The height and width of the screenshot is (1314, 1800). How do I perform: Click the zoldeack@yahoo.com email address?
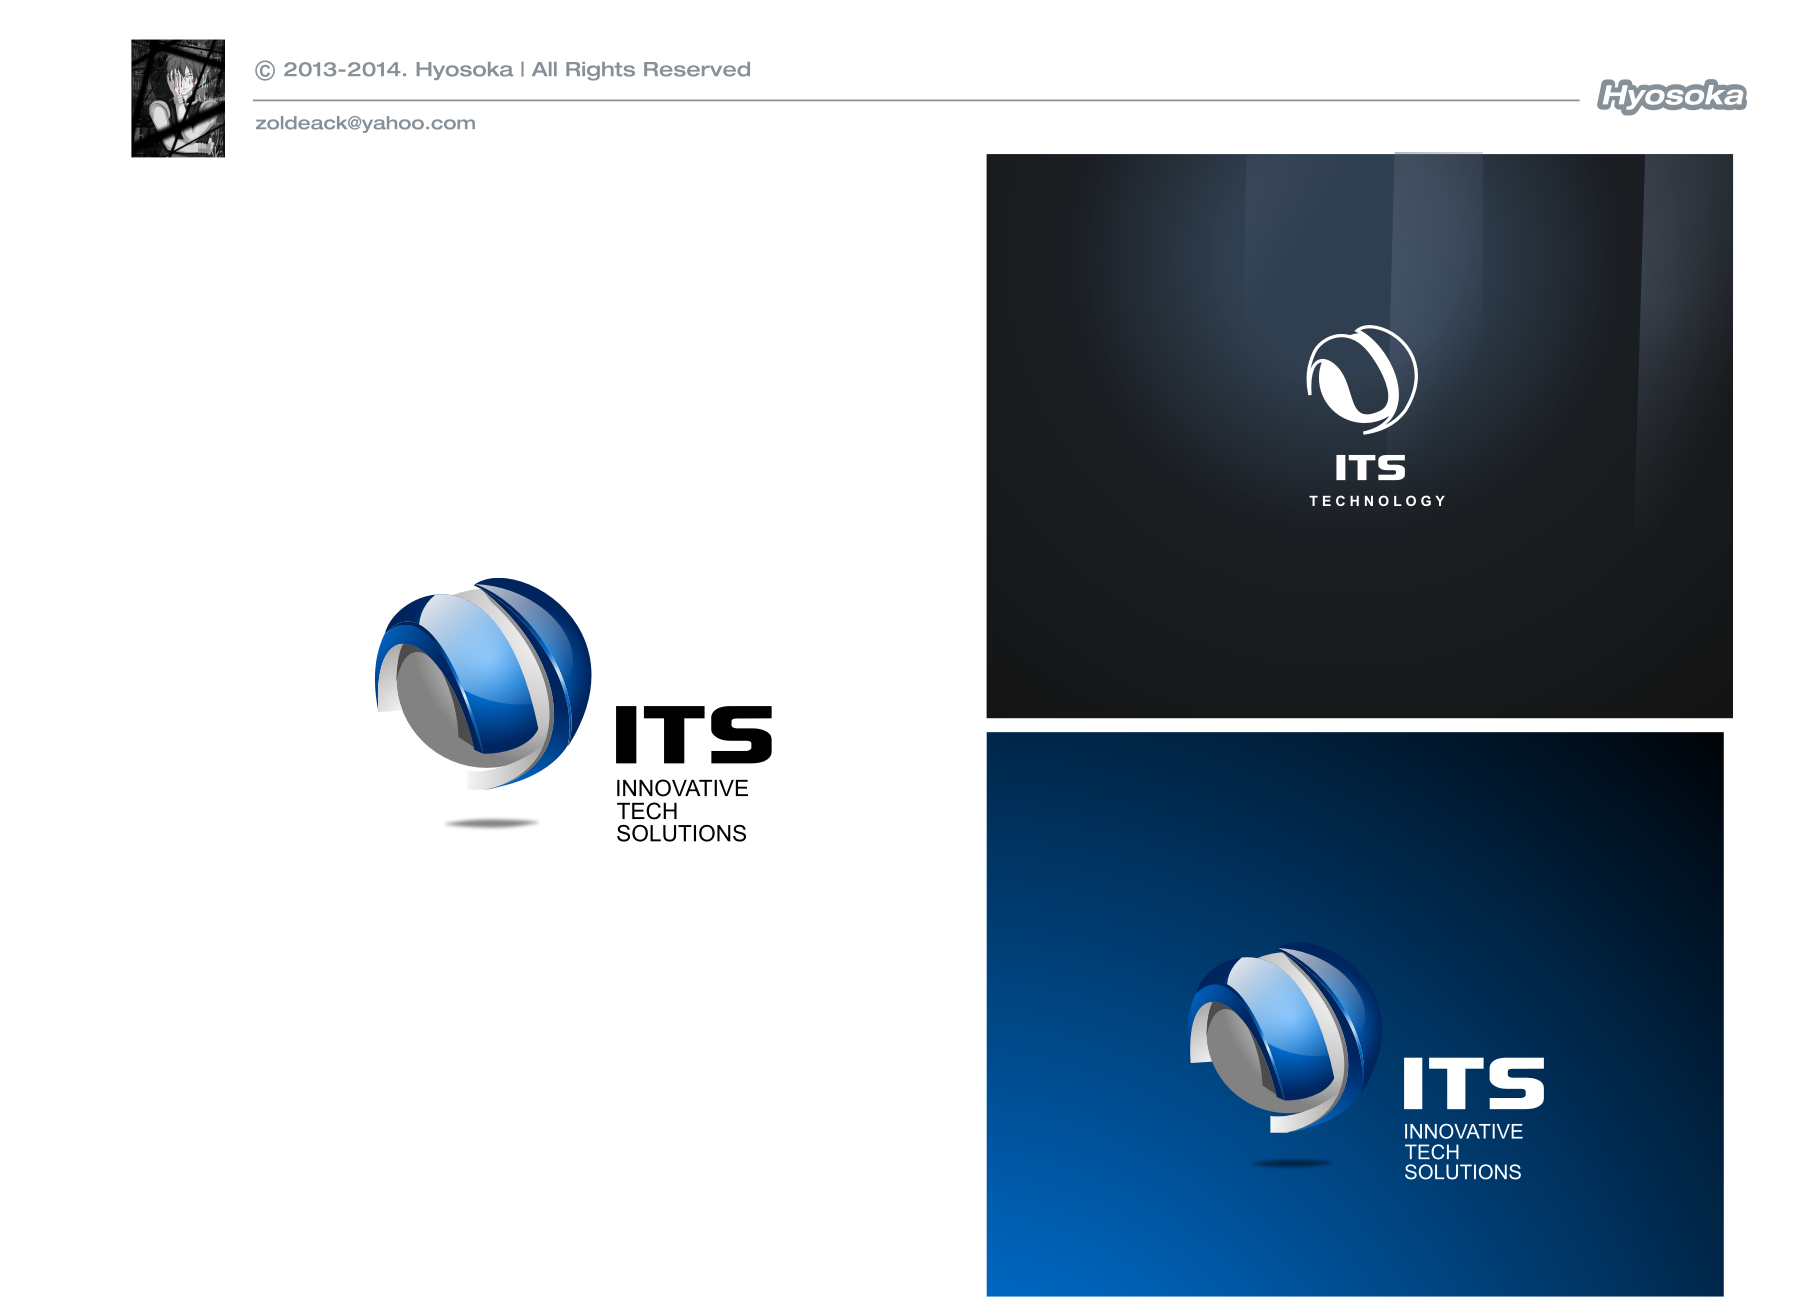tap(365, 123)
